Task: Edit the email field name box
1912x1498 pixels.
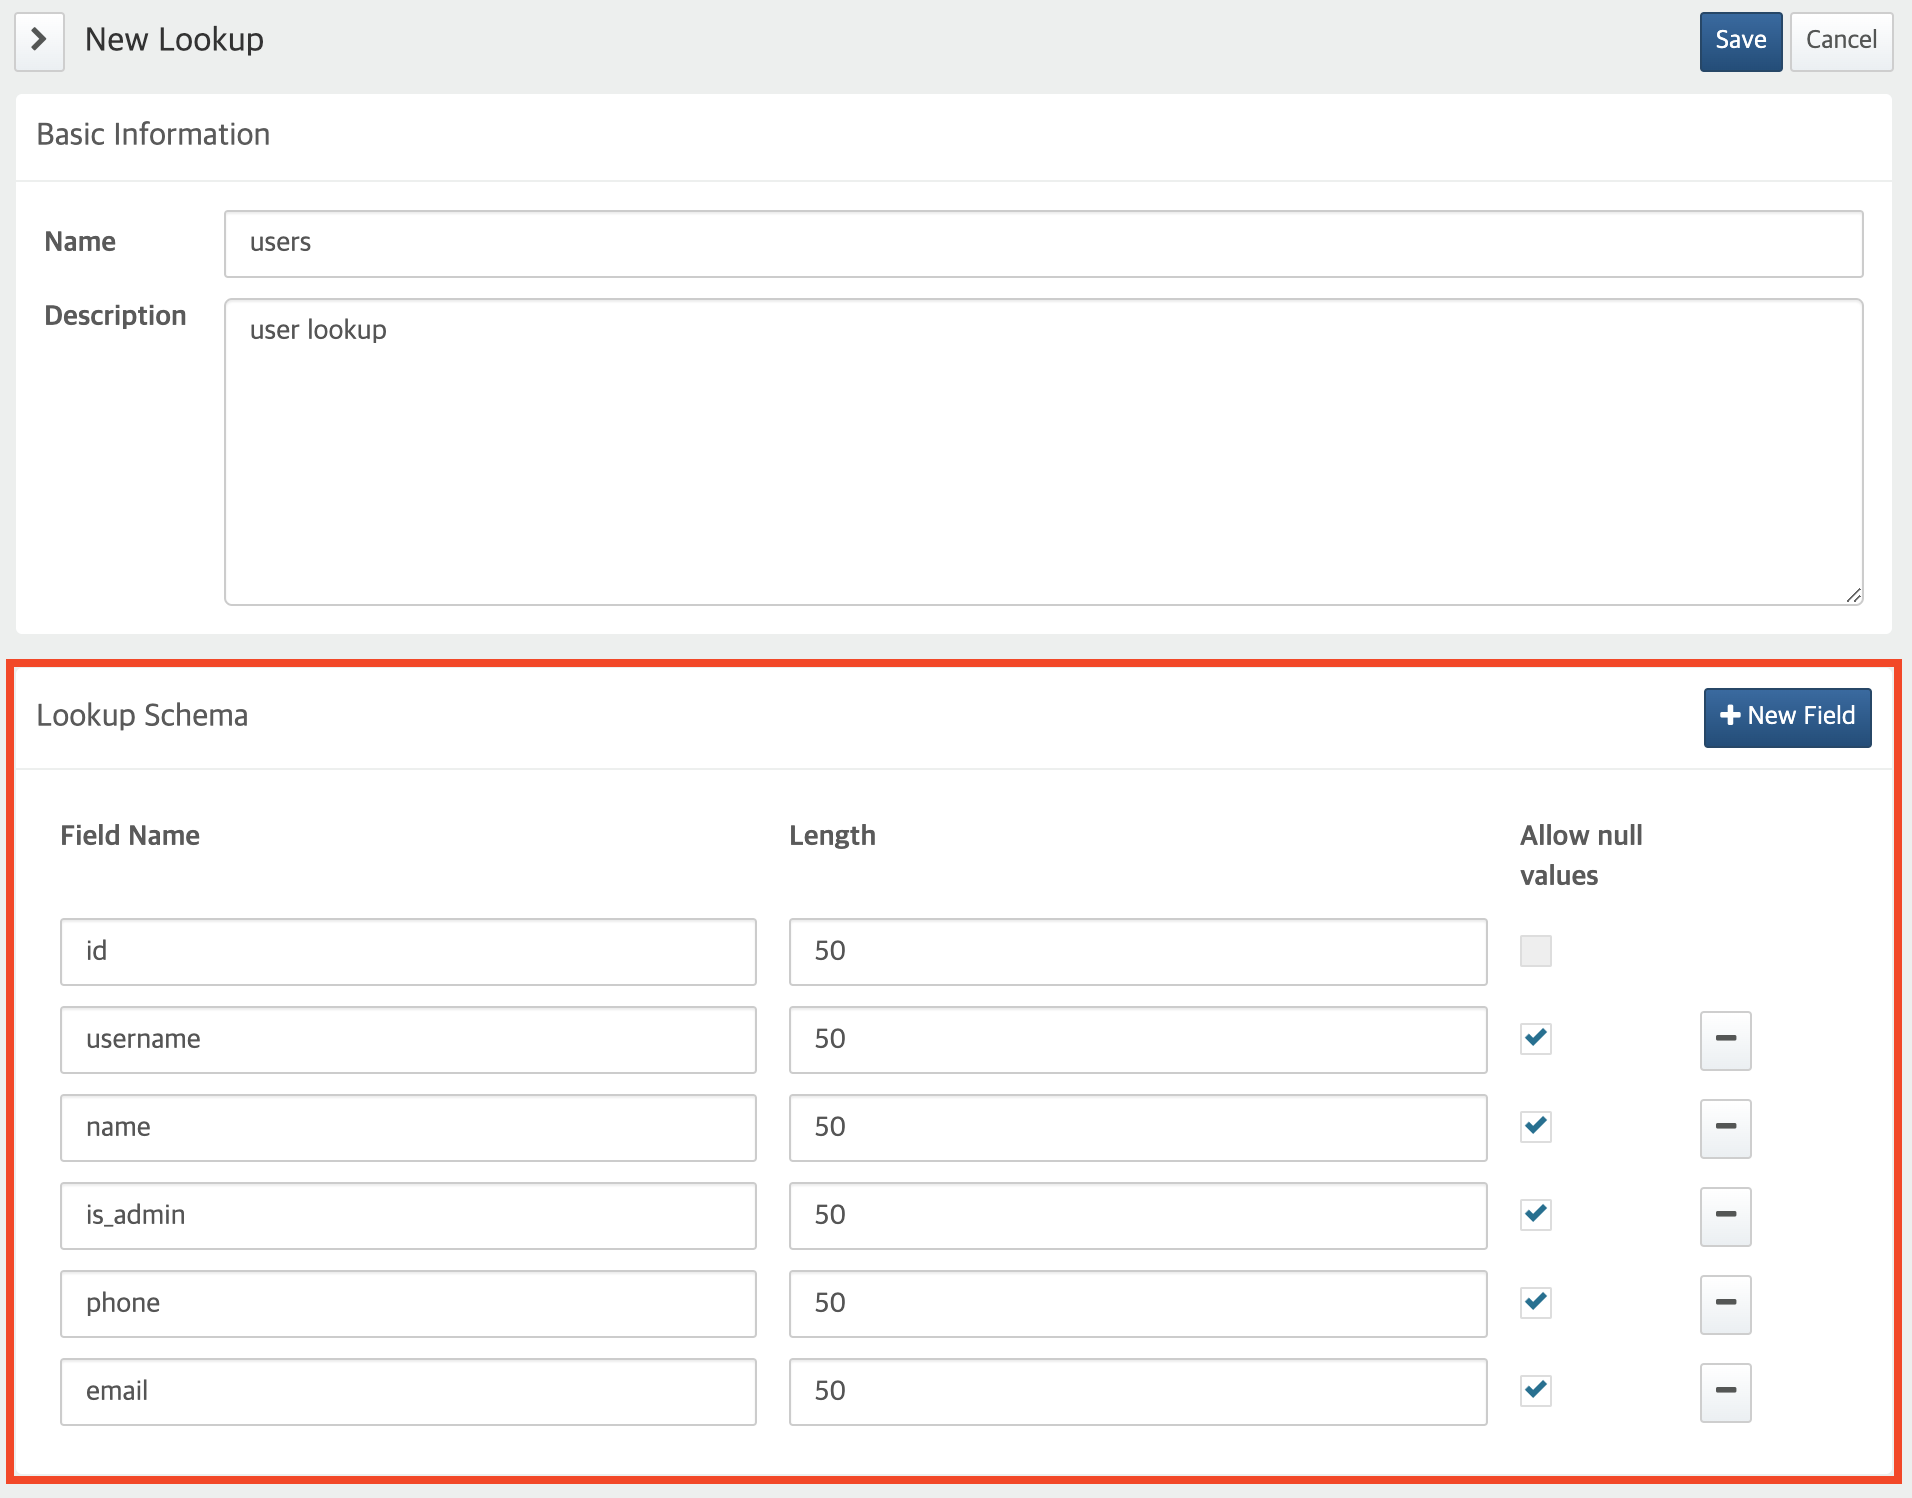Action: click(408, 1392)
